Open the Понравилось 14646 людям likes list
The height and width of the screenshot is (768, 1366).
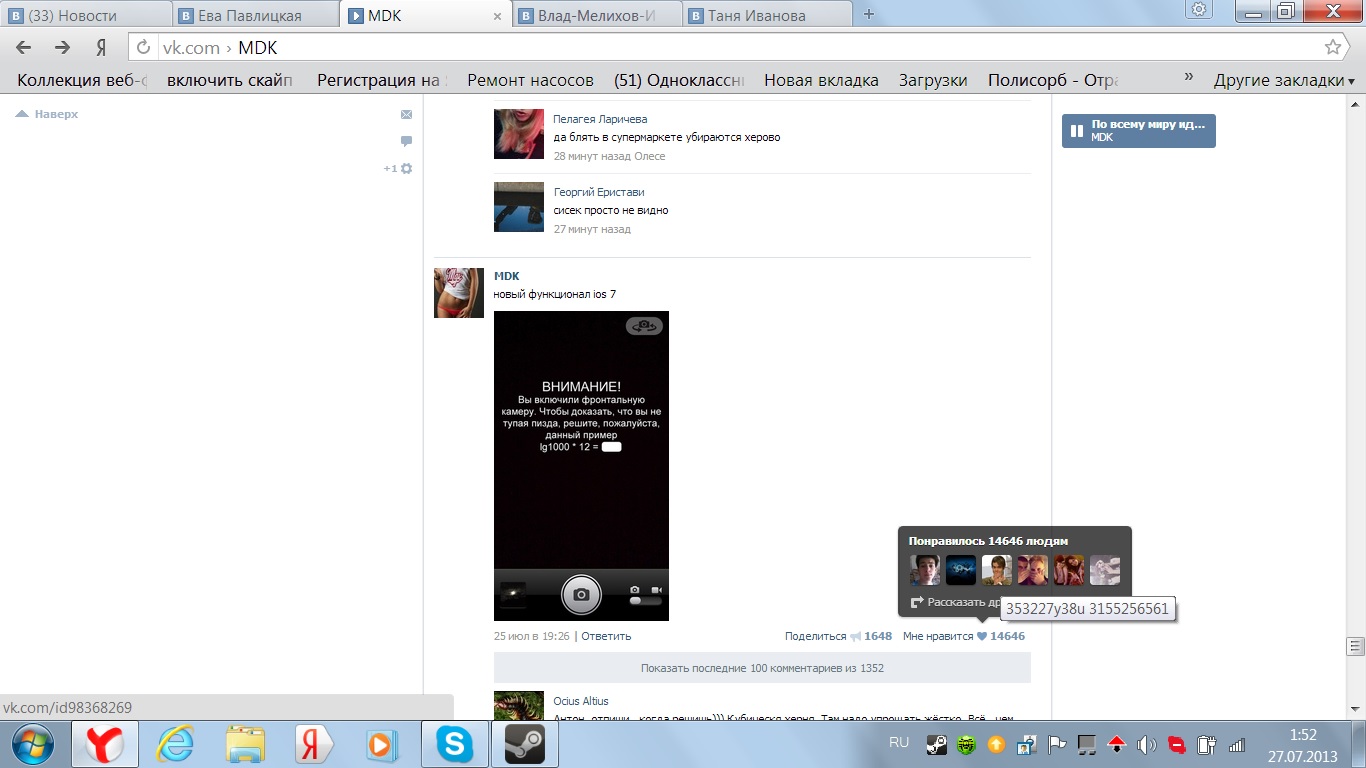click(988, 540)
